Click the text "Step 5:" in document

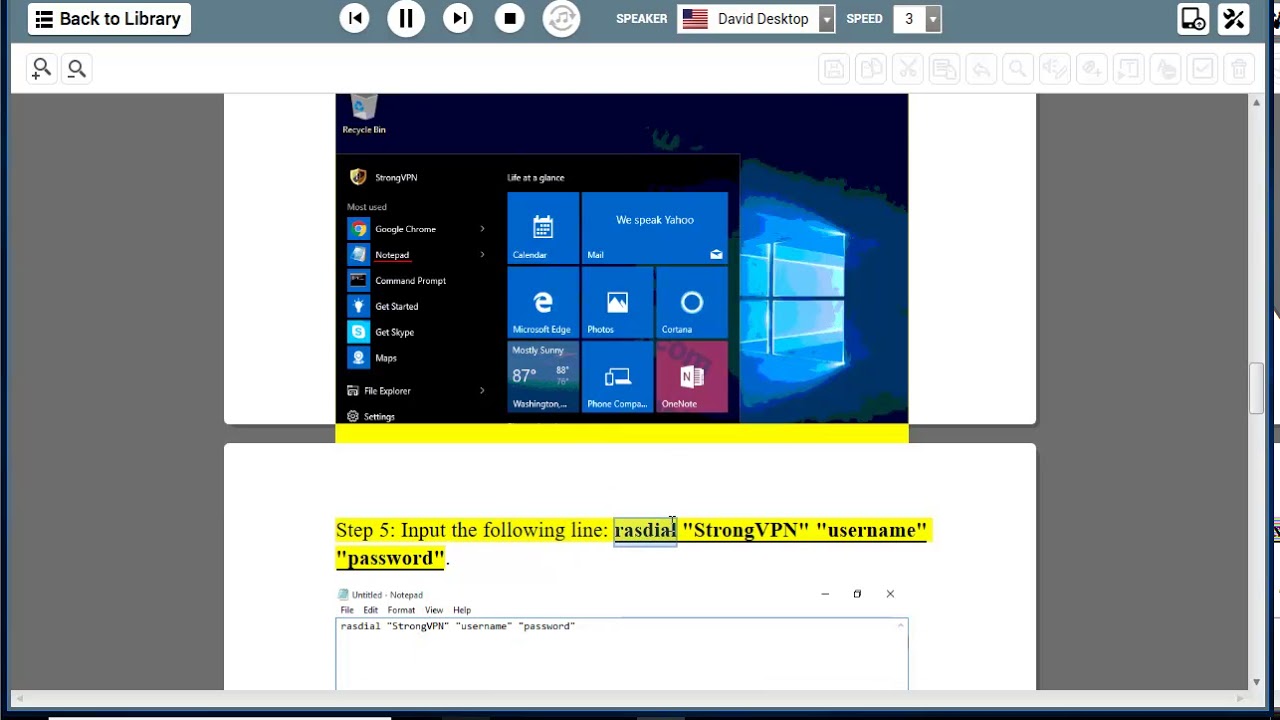pos(365,530)
